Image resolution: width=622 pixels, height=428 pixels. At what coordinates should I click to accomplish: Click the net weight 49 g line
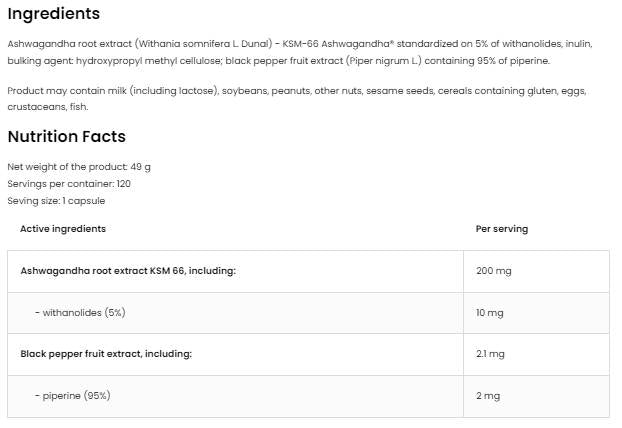point(78,166)
